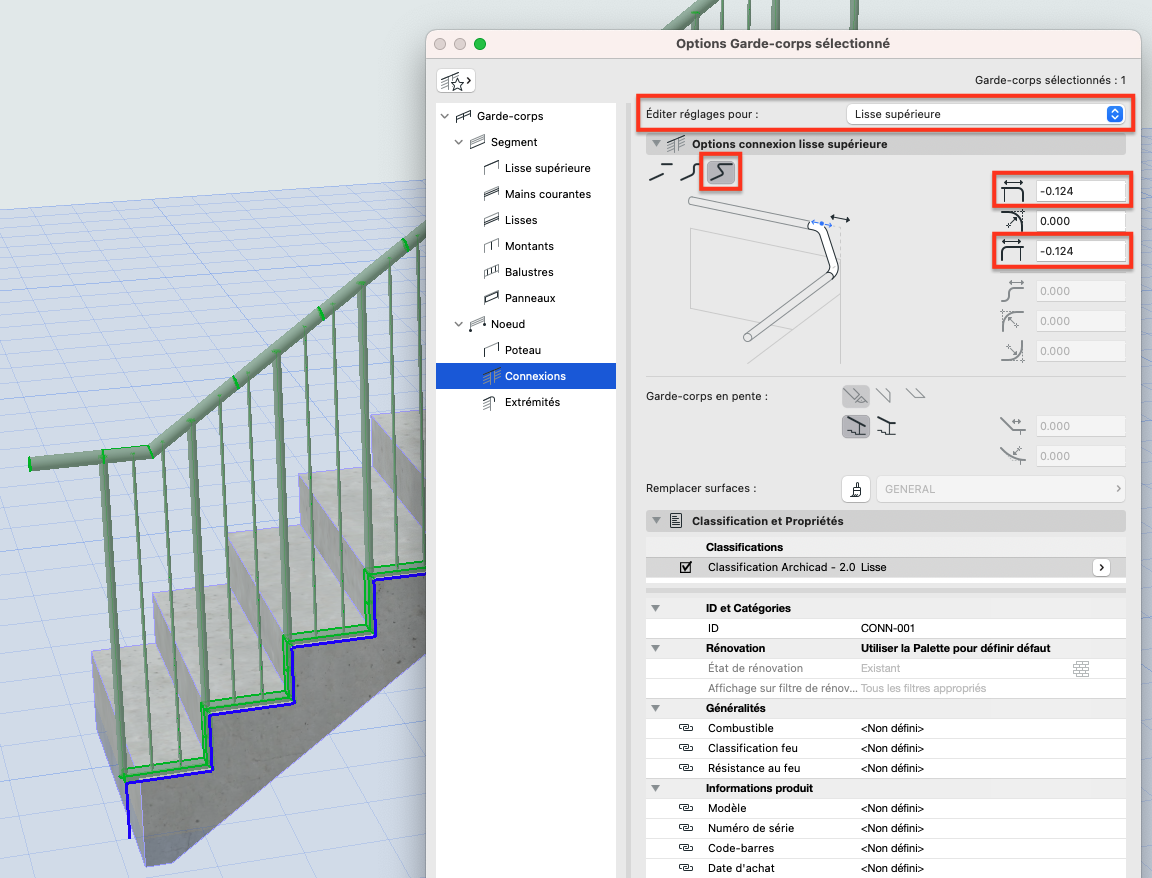Click the Modèle link icon
This screenshot has height=878, width=1152.
[685, 808]
